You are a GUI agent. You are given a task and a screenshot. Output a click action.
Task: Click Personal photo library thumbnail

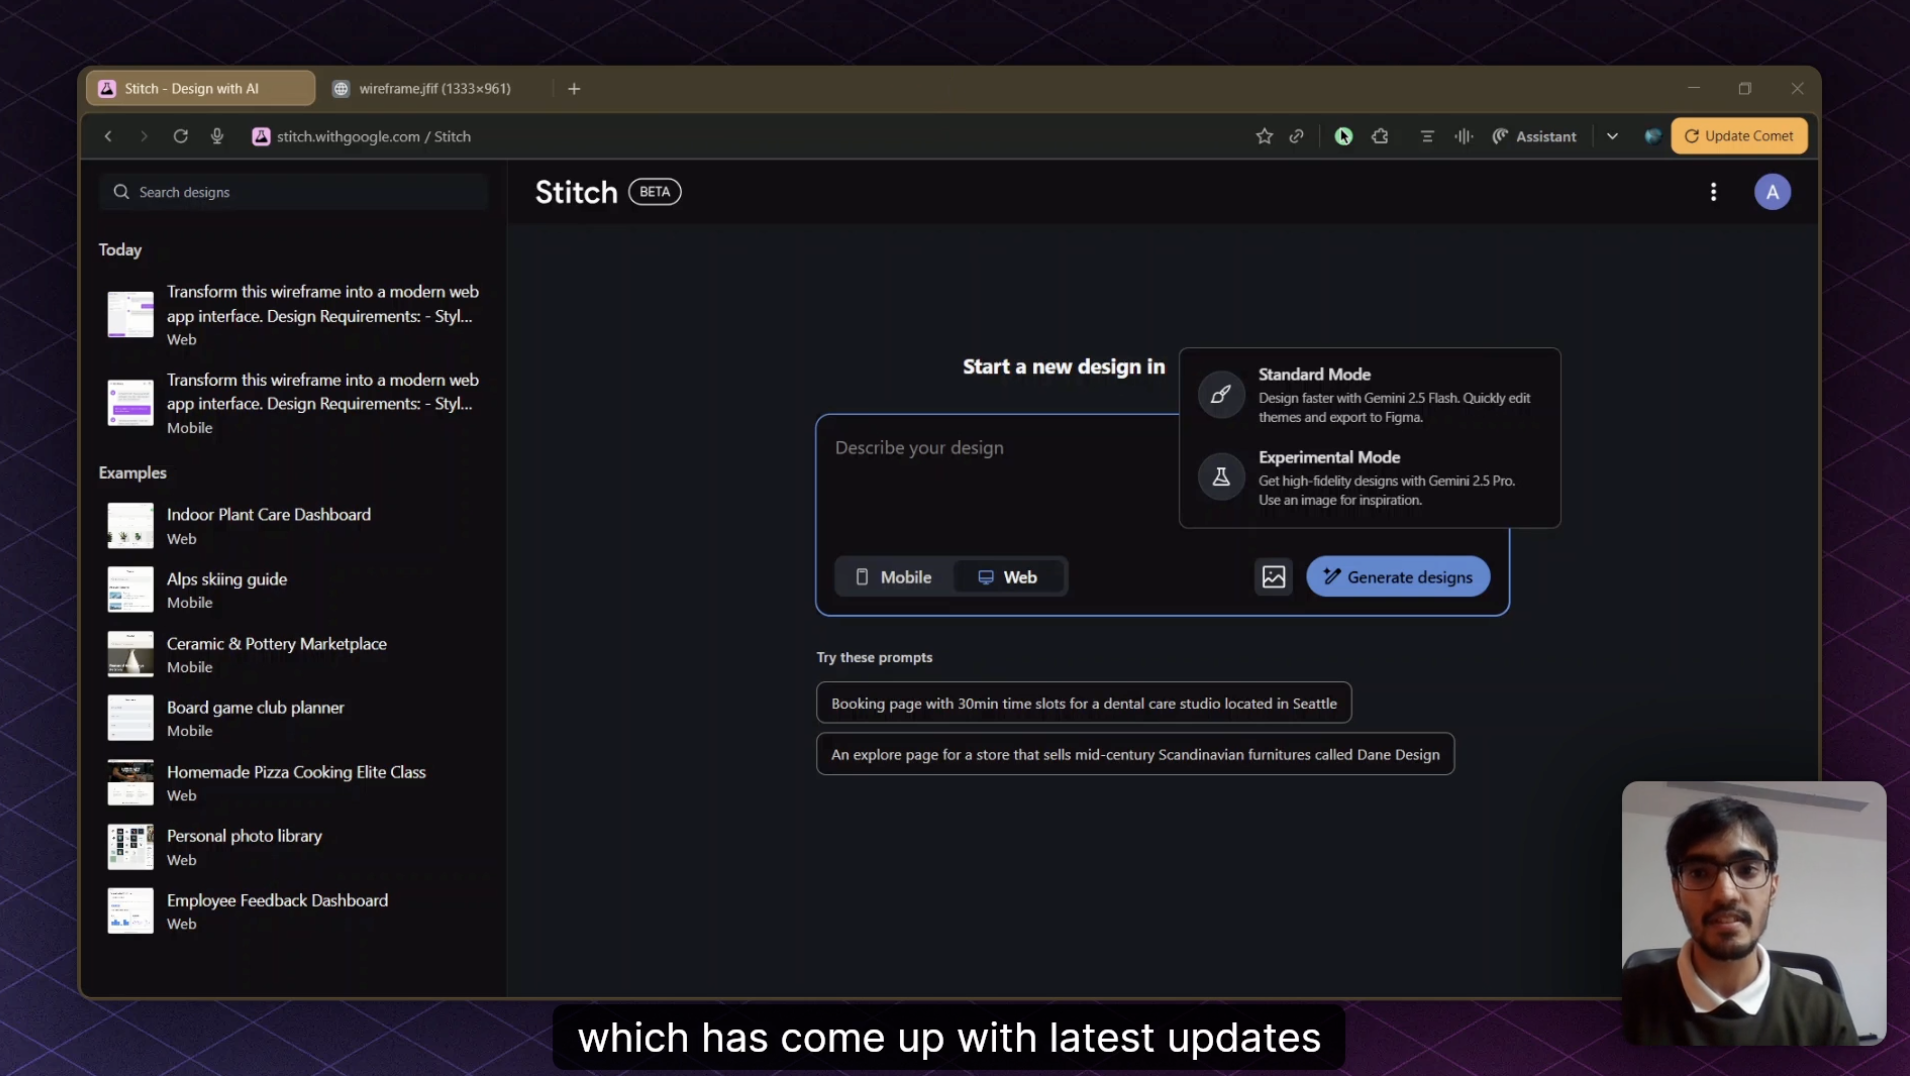click(x=131, y=847)
